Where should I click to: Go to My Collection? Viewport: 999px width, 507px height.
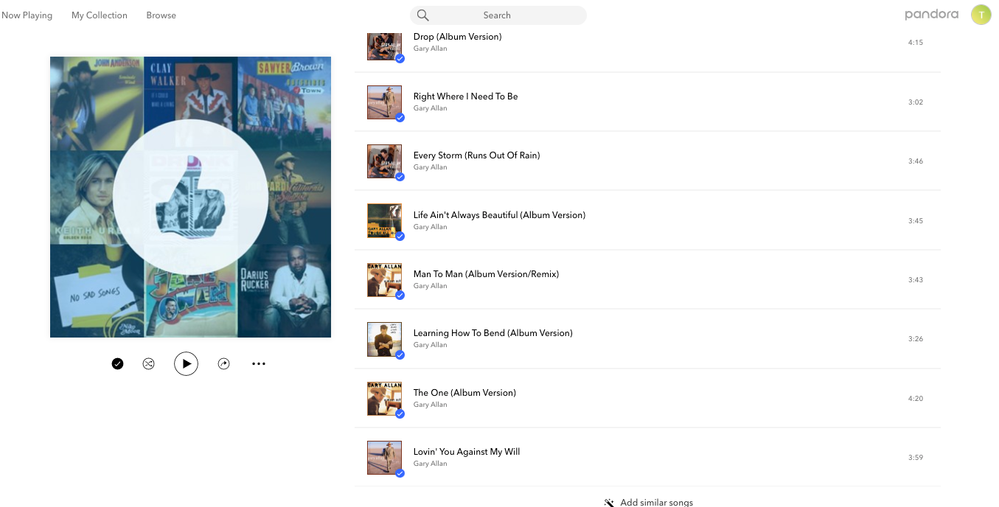tap(99, 15)
